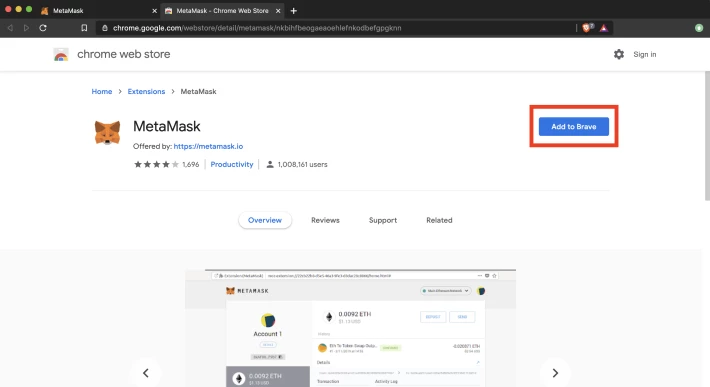Open the Extensions breadcrumb link
The height and width of the screenshot is (387, 710).
pyautogui.click(x=146, y=91)
